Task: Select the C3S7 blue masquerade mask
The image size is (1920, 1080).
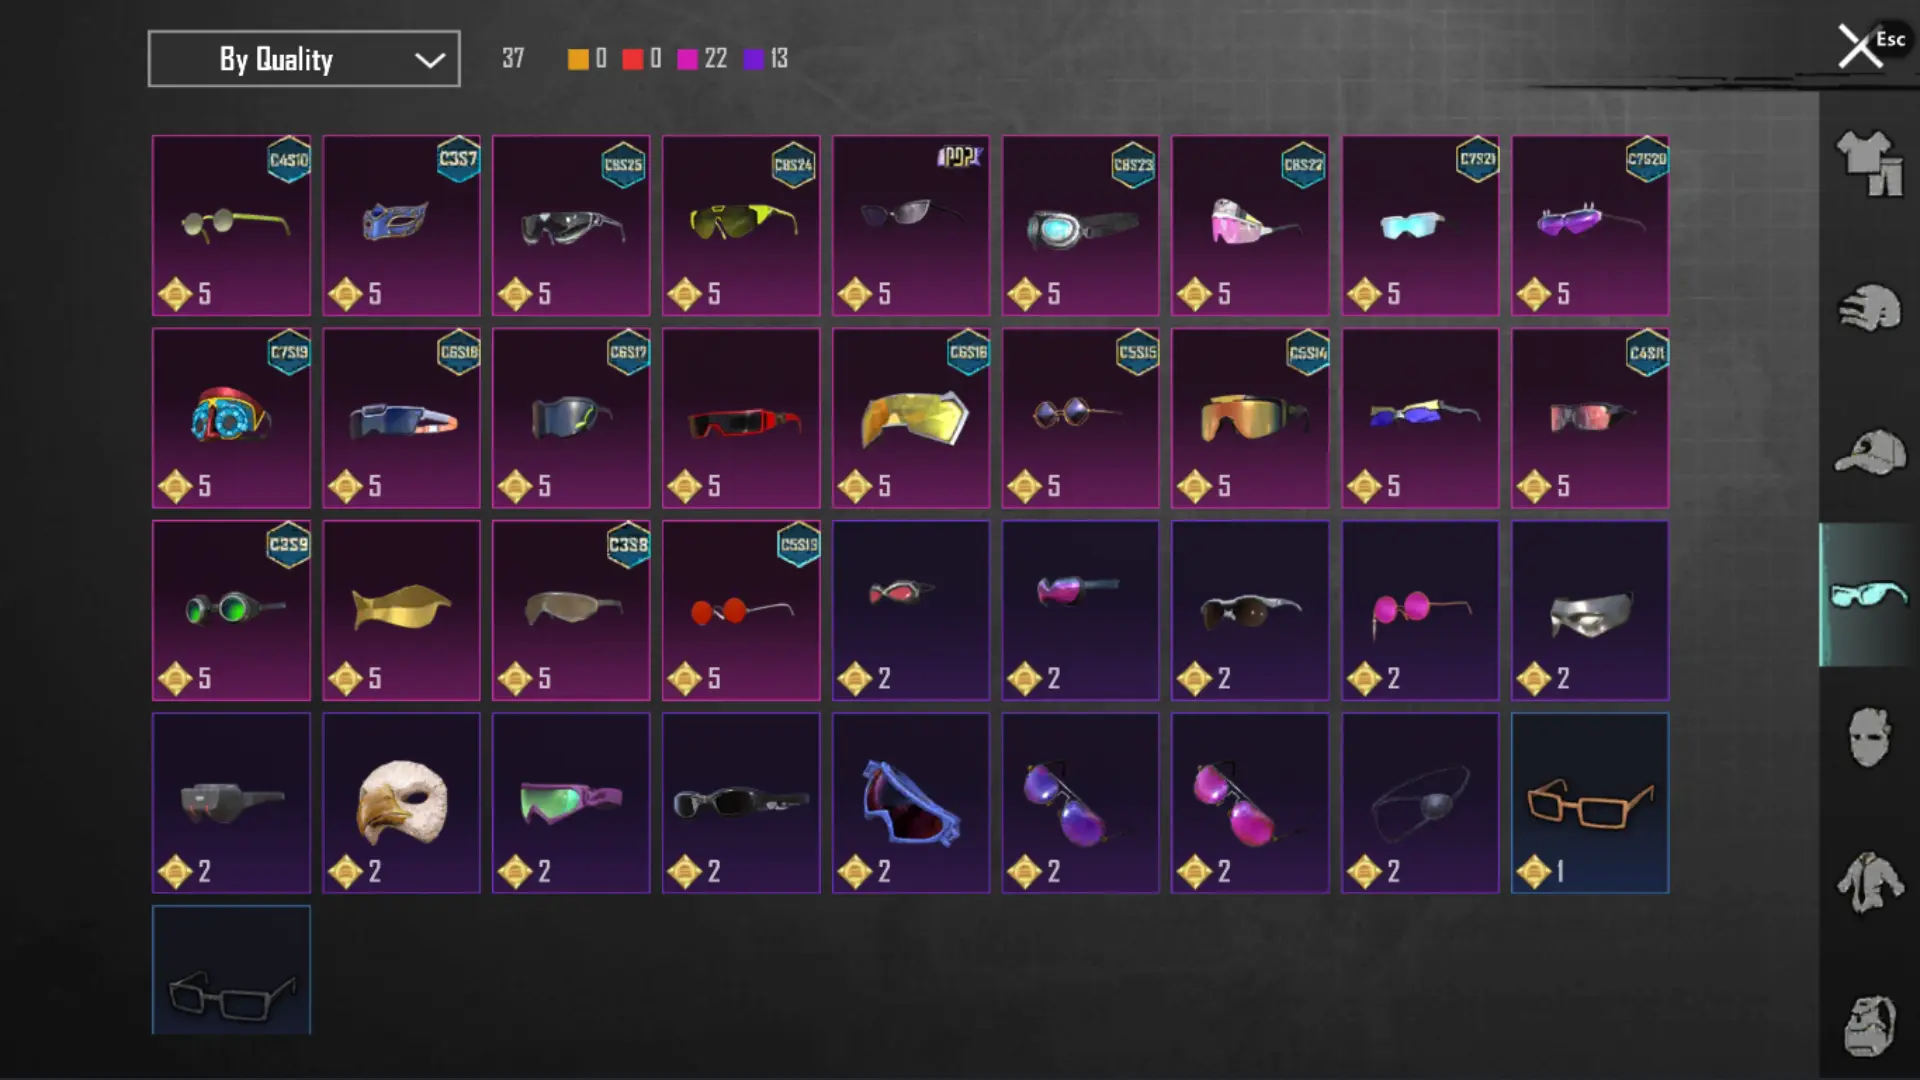Action: (401, 226)
